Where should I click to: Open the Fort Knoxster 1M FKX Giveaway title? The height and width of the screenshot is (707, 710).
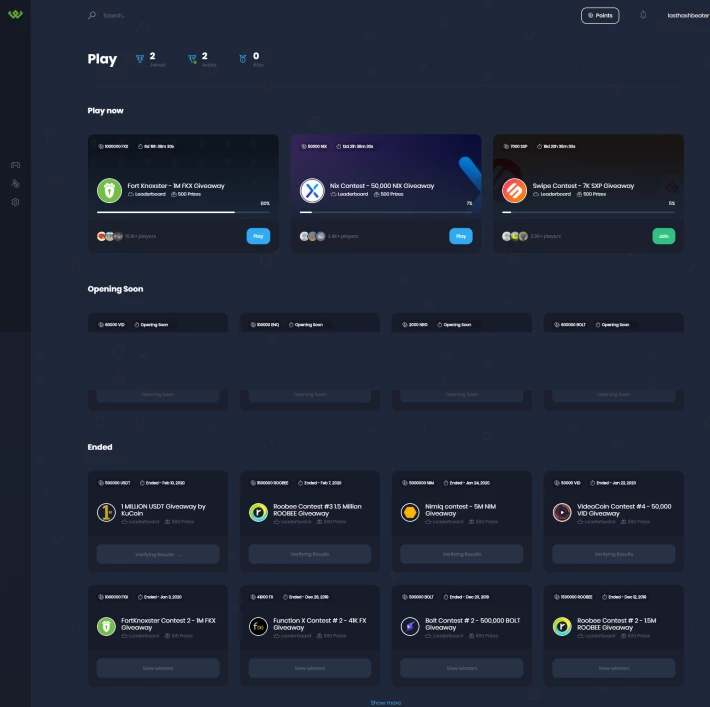pyautogui.click(x=176, y=186)
